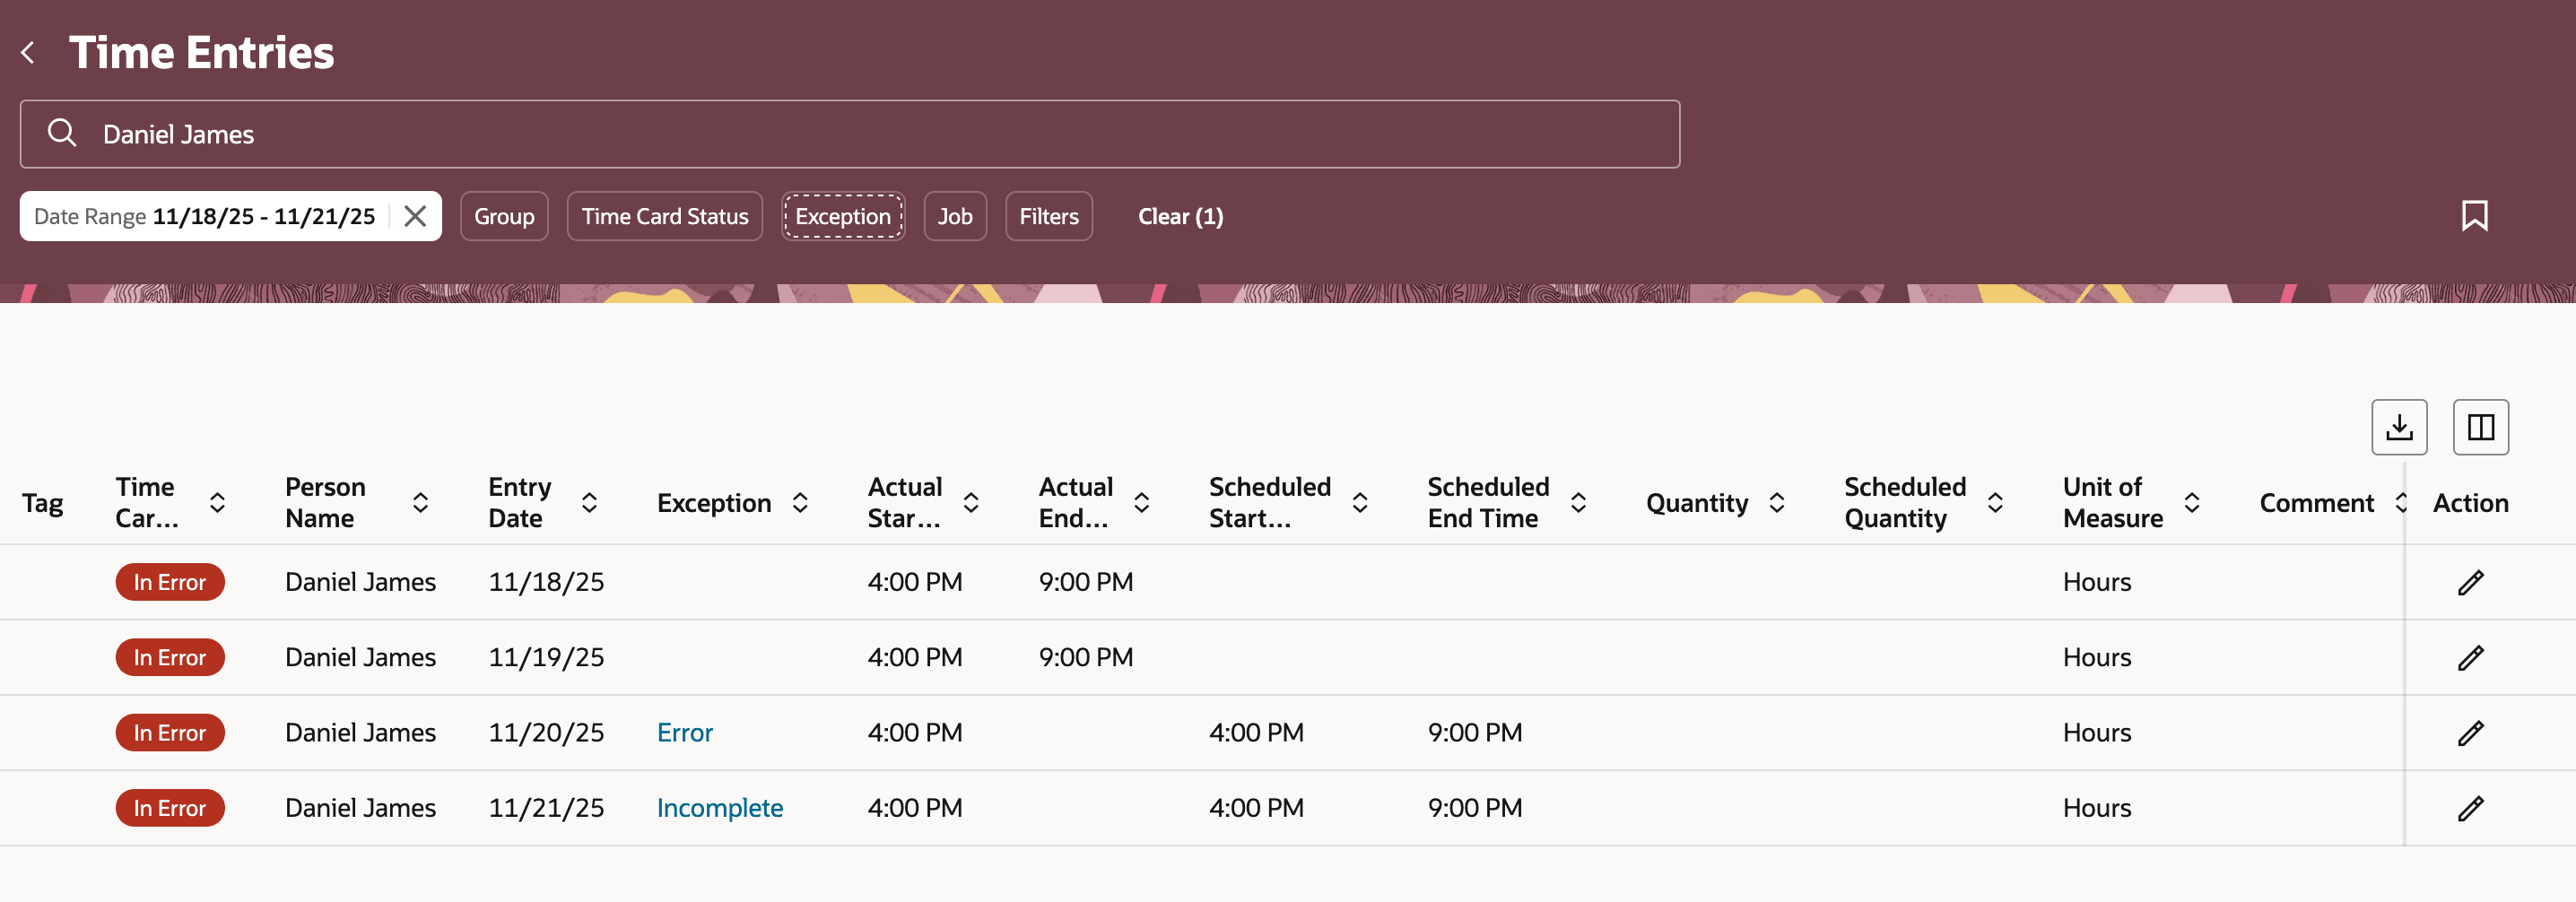Viewport: 2576px width, 902px height.
Task: Click the search magnifier icon
Action: coord(62,133)
